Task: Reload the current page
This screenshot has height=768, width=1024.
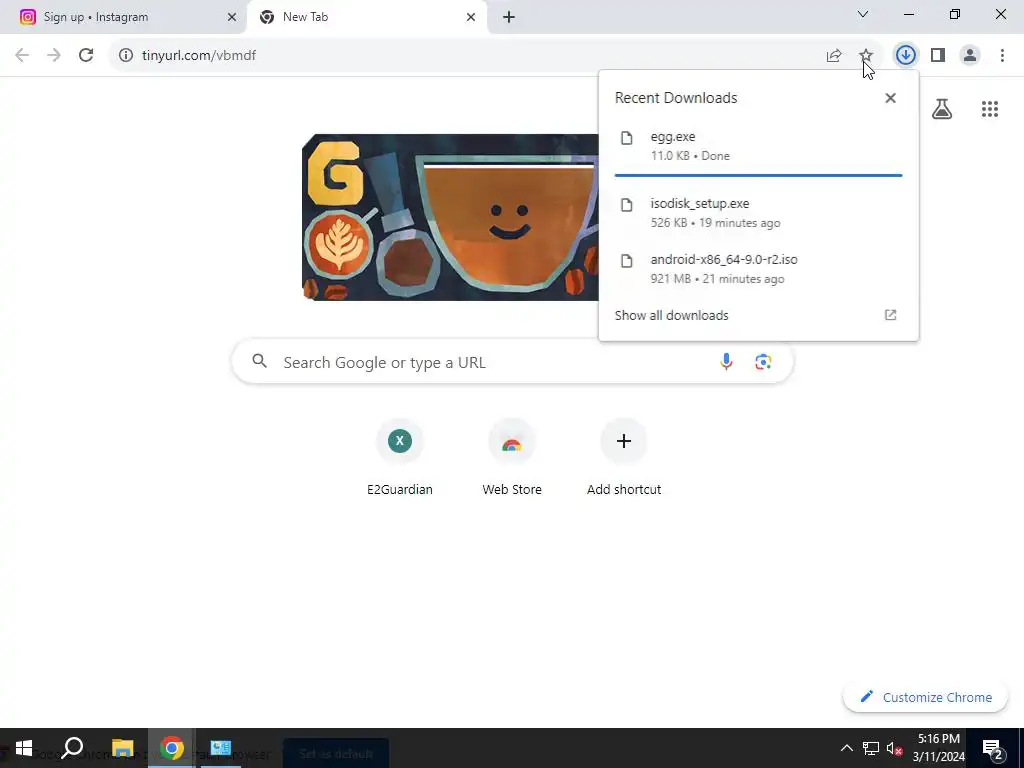Action: tap(86, 55)
